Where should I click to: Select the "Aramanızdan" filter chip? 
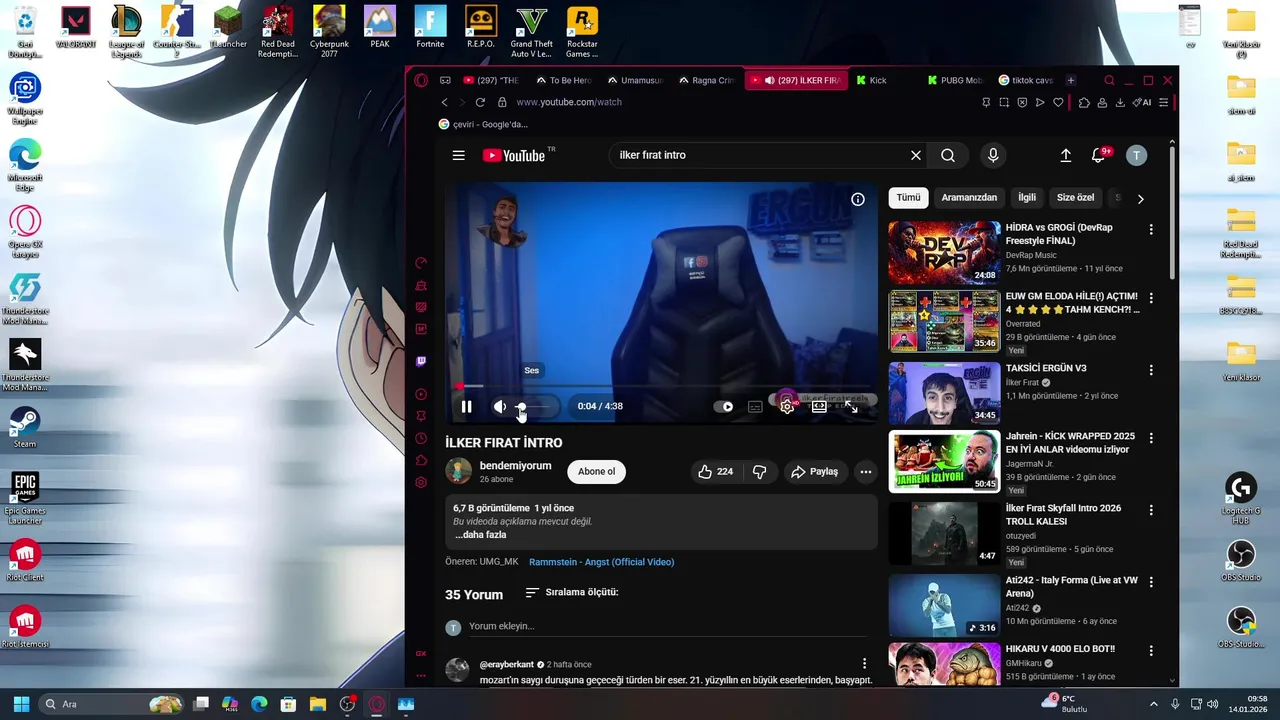coord(969,198)
